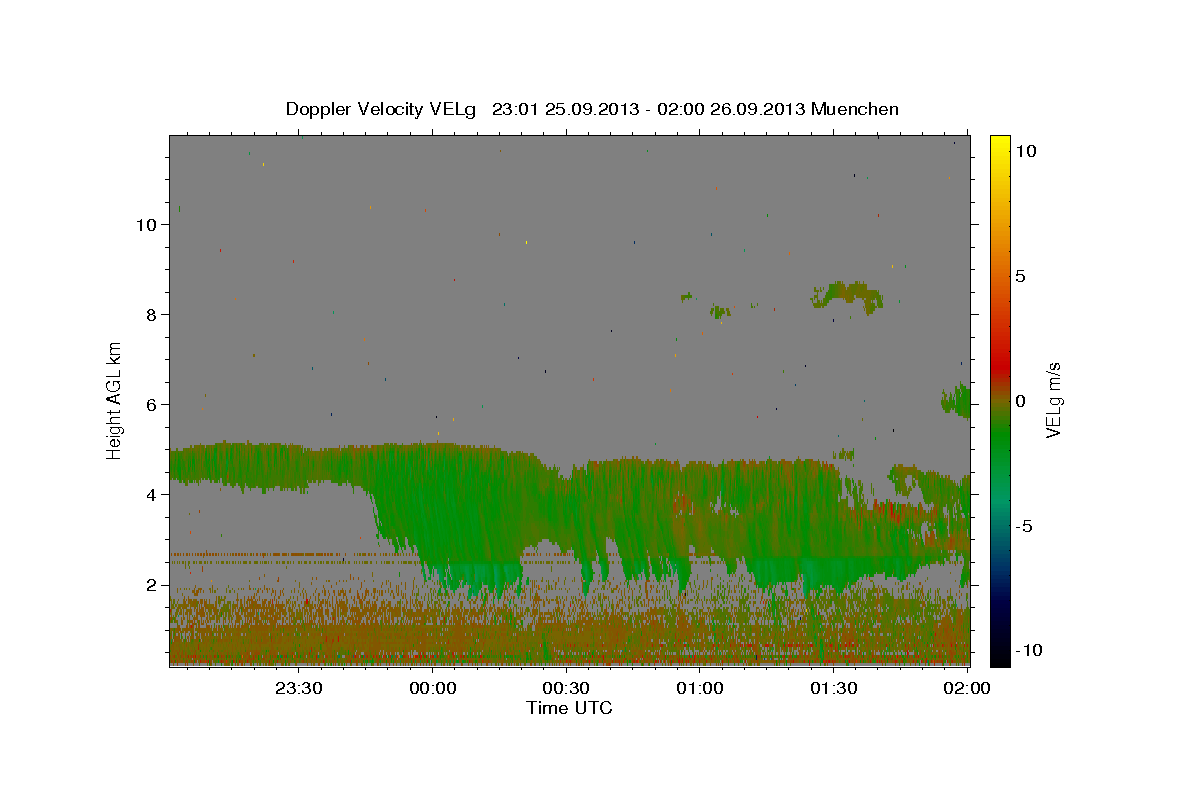
Task: Click the 02:00 time tick label
Action: pyautogui.click(x=968, y=688)
